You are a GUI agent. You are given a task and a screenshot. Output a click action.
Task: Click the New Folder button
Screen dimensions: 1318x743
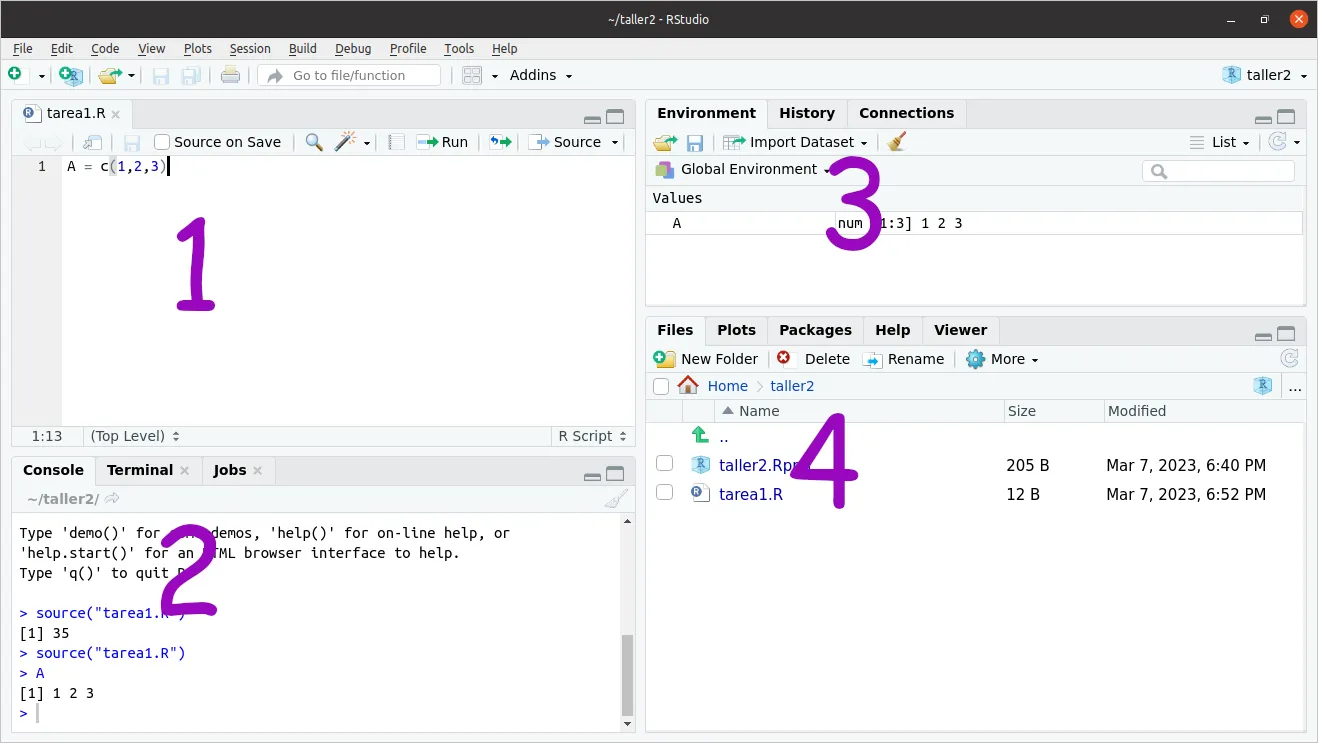[x=706, y=359]
